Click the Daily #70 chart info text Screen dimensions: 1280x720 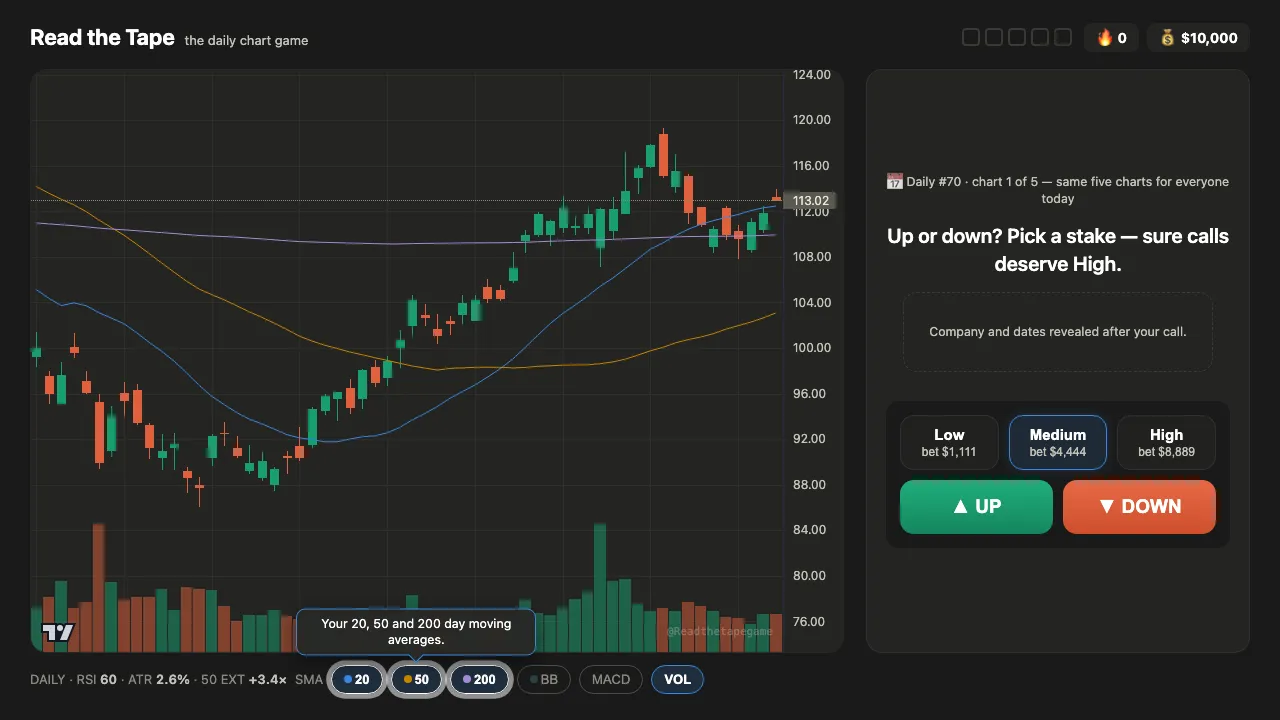tap(1058, 190)
